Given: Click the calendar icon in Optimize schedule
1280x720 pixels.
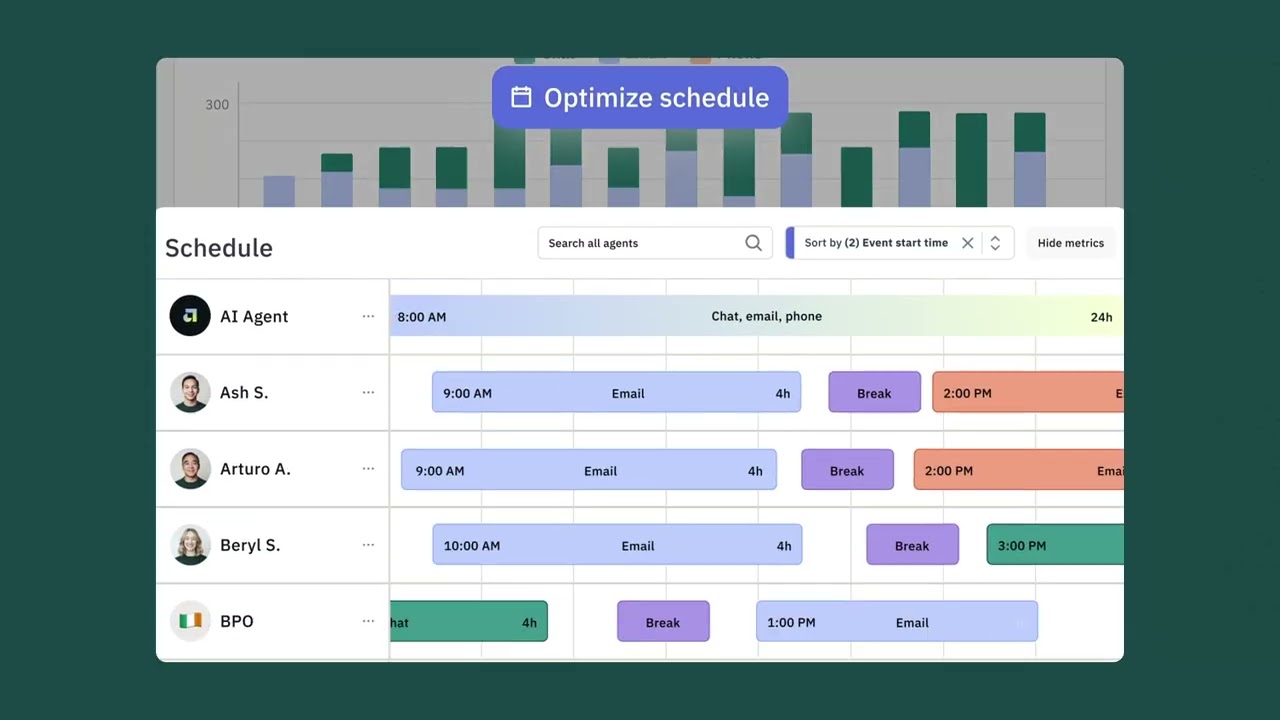Looking at the screenshot, I should pos(521,97).
